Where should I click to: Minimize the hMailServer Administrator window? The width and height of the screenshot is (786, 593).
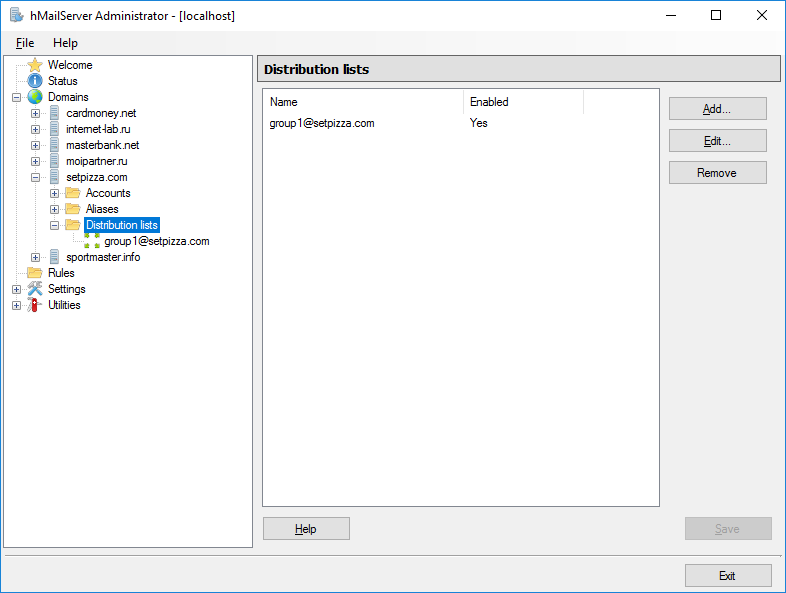coord(671,15)
